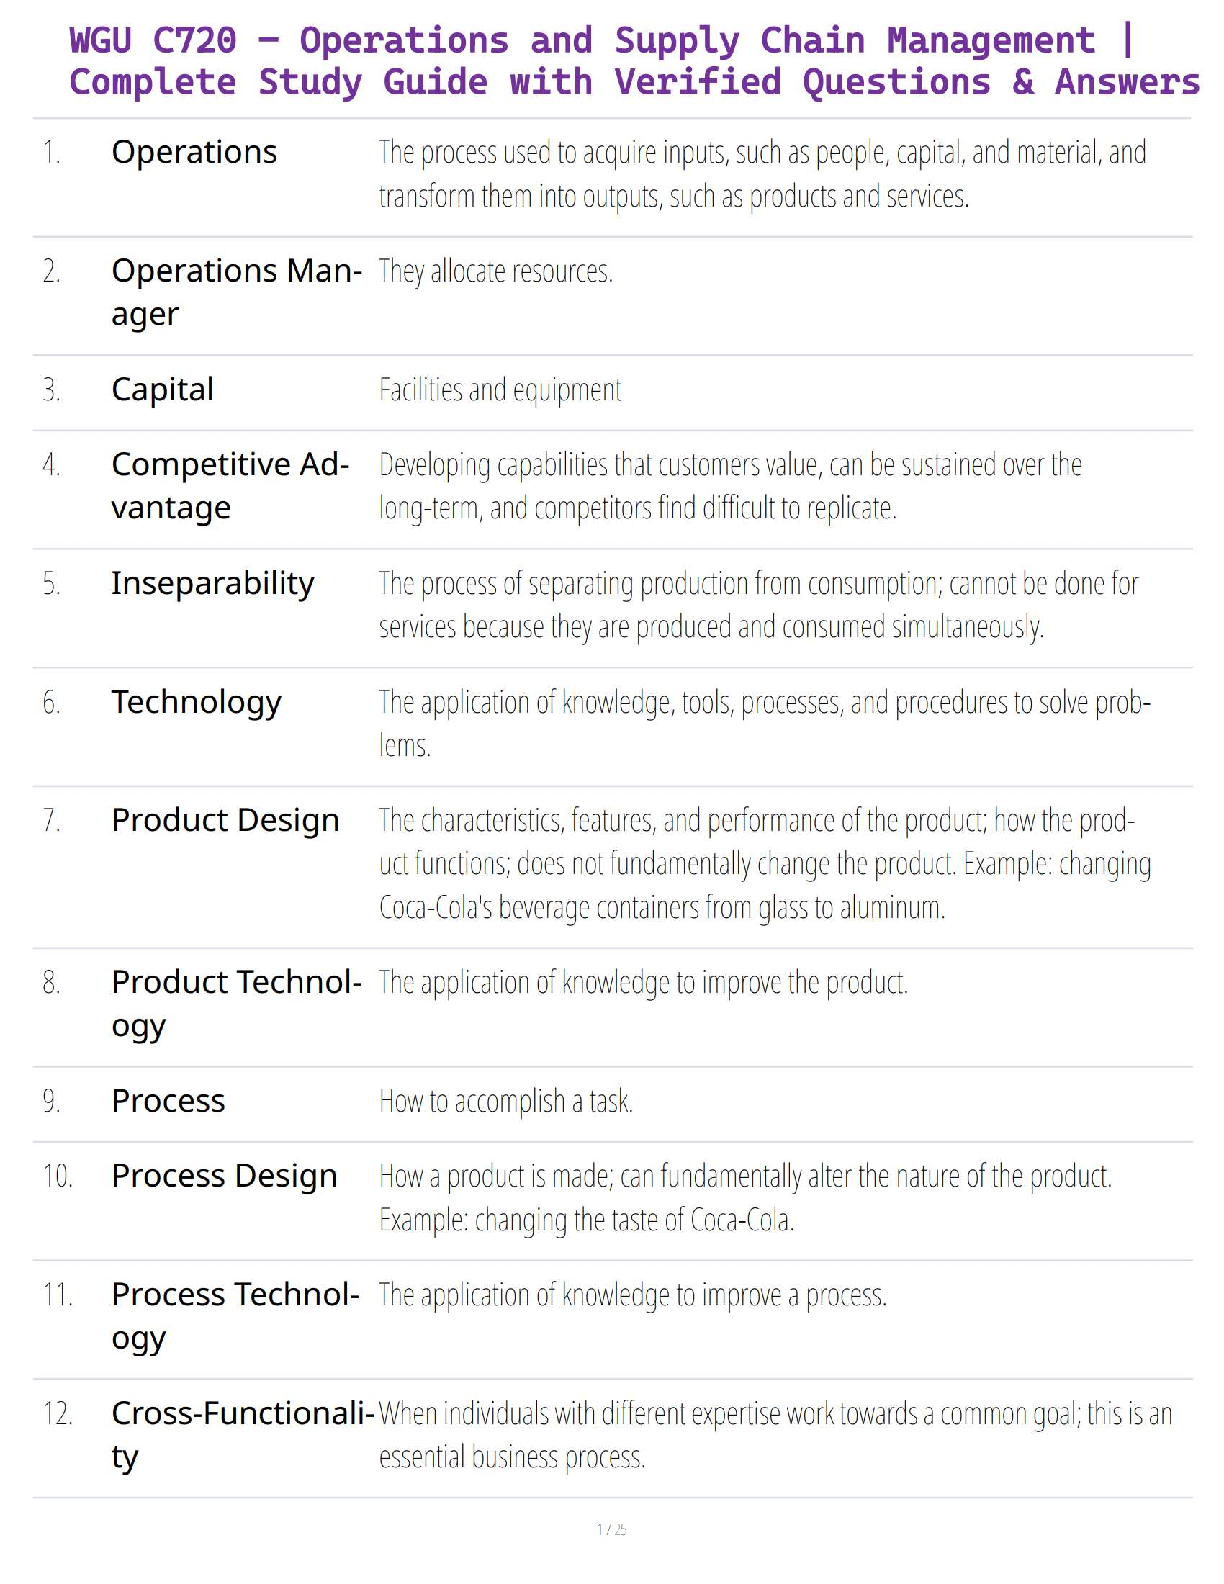Click the definition about improving the product
The height and width of the screenshot is (1584, 1224).
[643, 983]
